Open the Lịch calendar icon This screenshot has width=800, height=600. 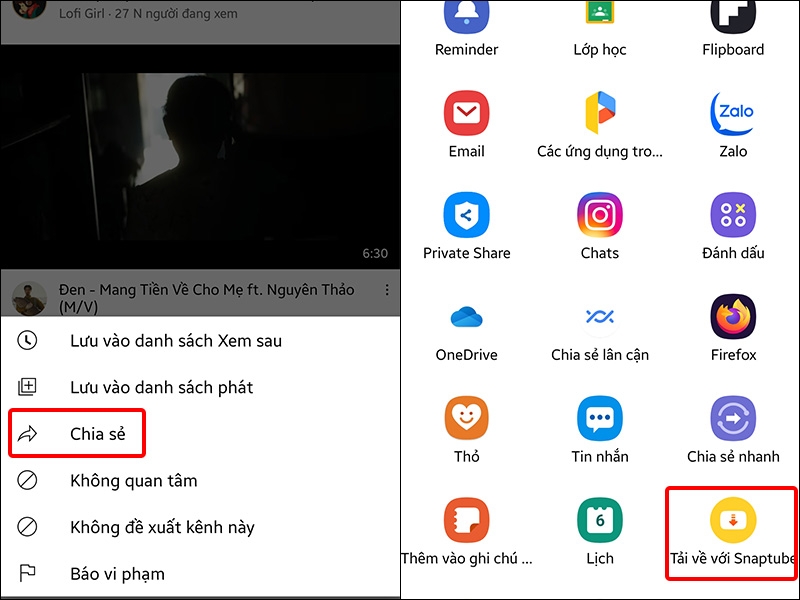(x=599, y=520)
